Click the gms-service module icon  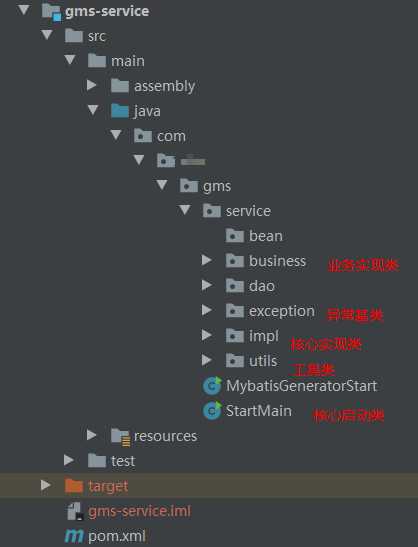point(51,12)
